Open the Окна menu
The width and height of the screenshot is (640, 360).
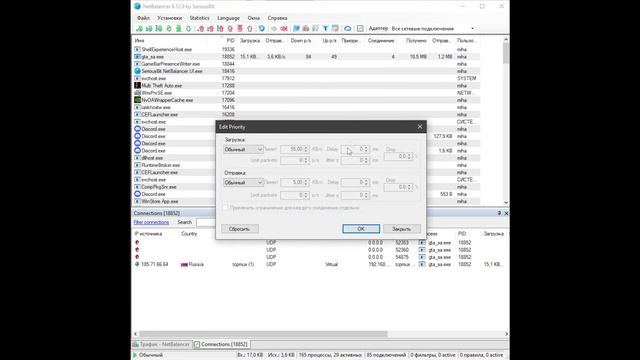point(253,18)
